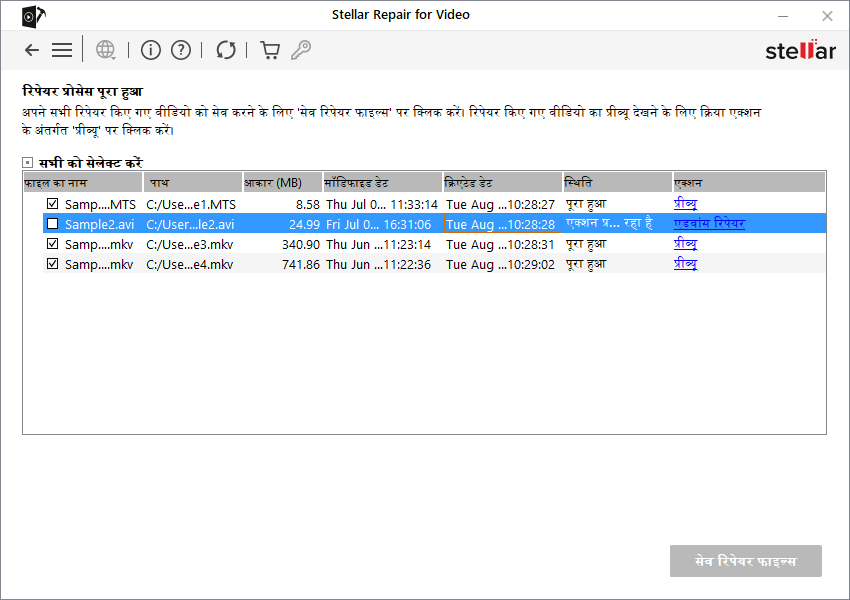Image resolution: width=850 pixels, height=600 pixels.
Task: Click modified date ending 11:23:14
Action: click(x=378, y=244)
